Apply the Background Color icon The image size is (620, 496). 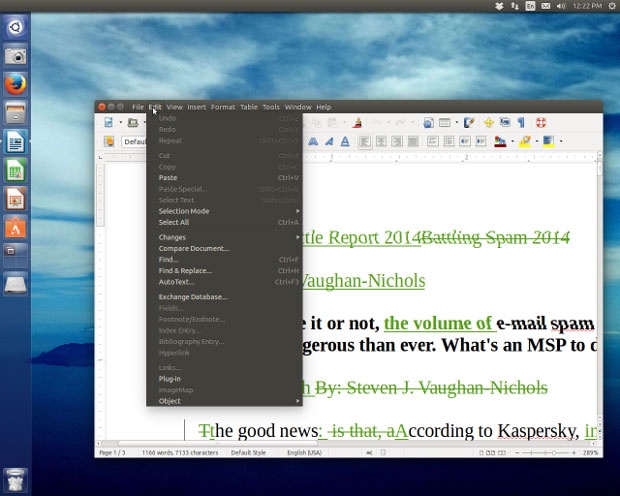coord(549,141)
